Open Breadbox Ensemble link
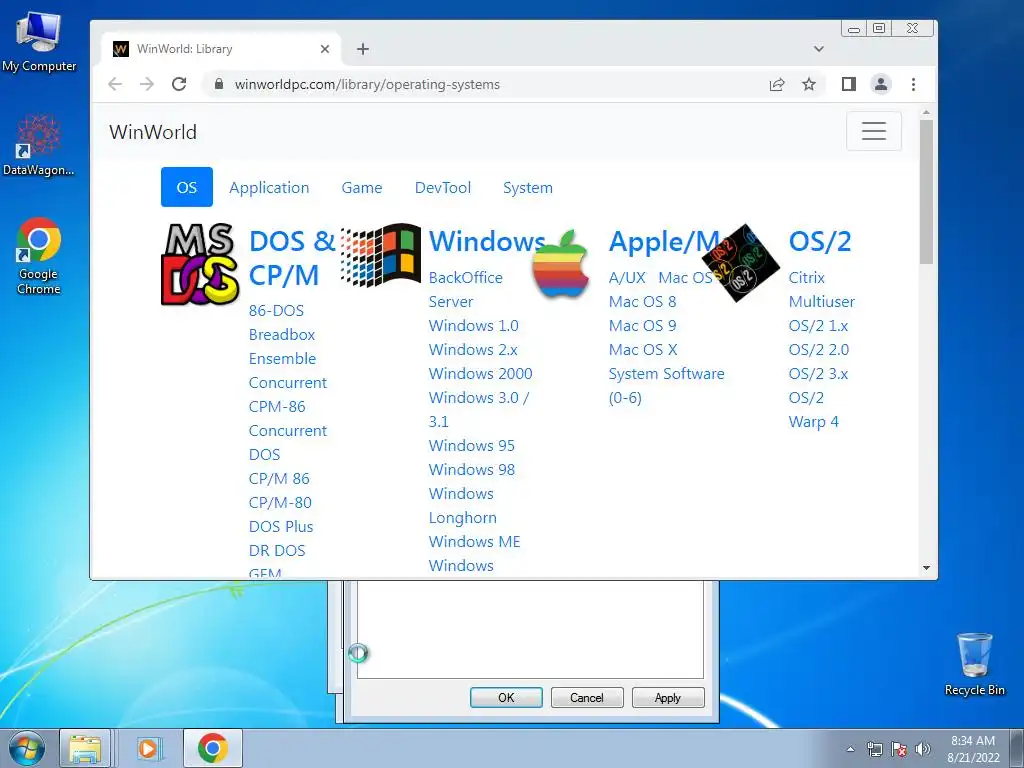 (x=282, y=347)
